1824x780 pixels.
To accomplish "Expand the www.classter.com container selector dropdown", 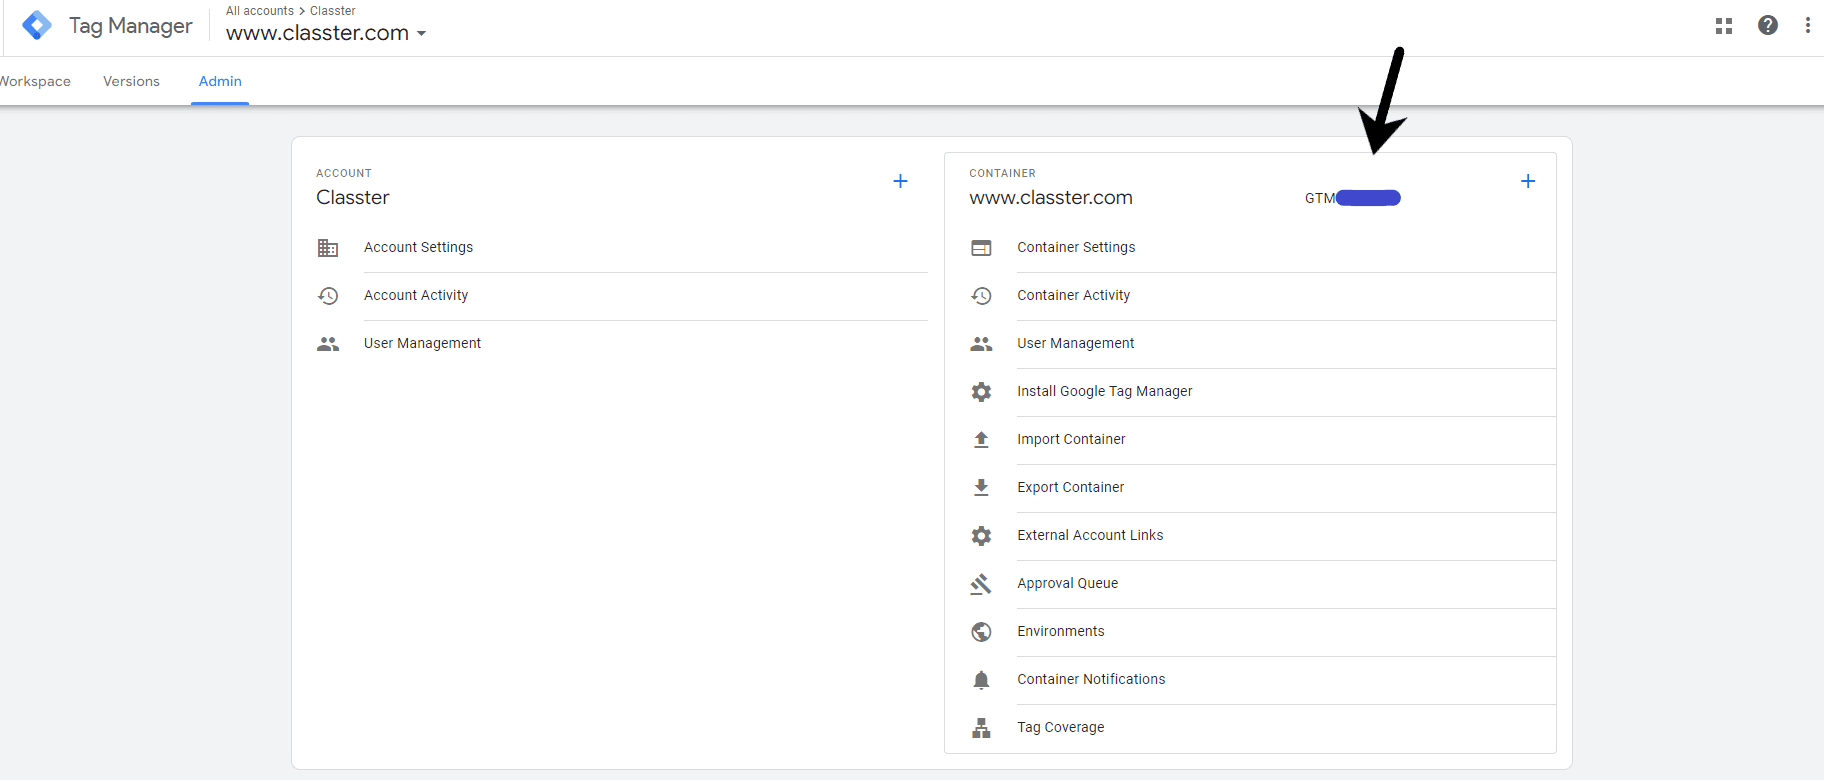I will click(326, 33).
